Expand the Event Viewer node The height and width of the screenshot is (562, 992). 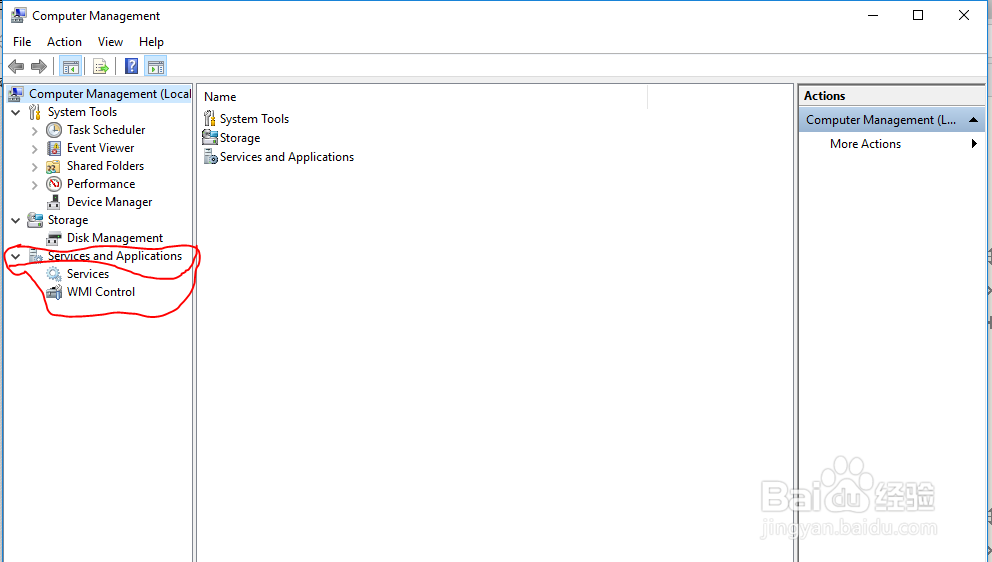[x=35, y=149]
